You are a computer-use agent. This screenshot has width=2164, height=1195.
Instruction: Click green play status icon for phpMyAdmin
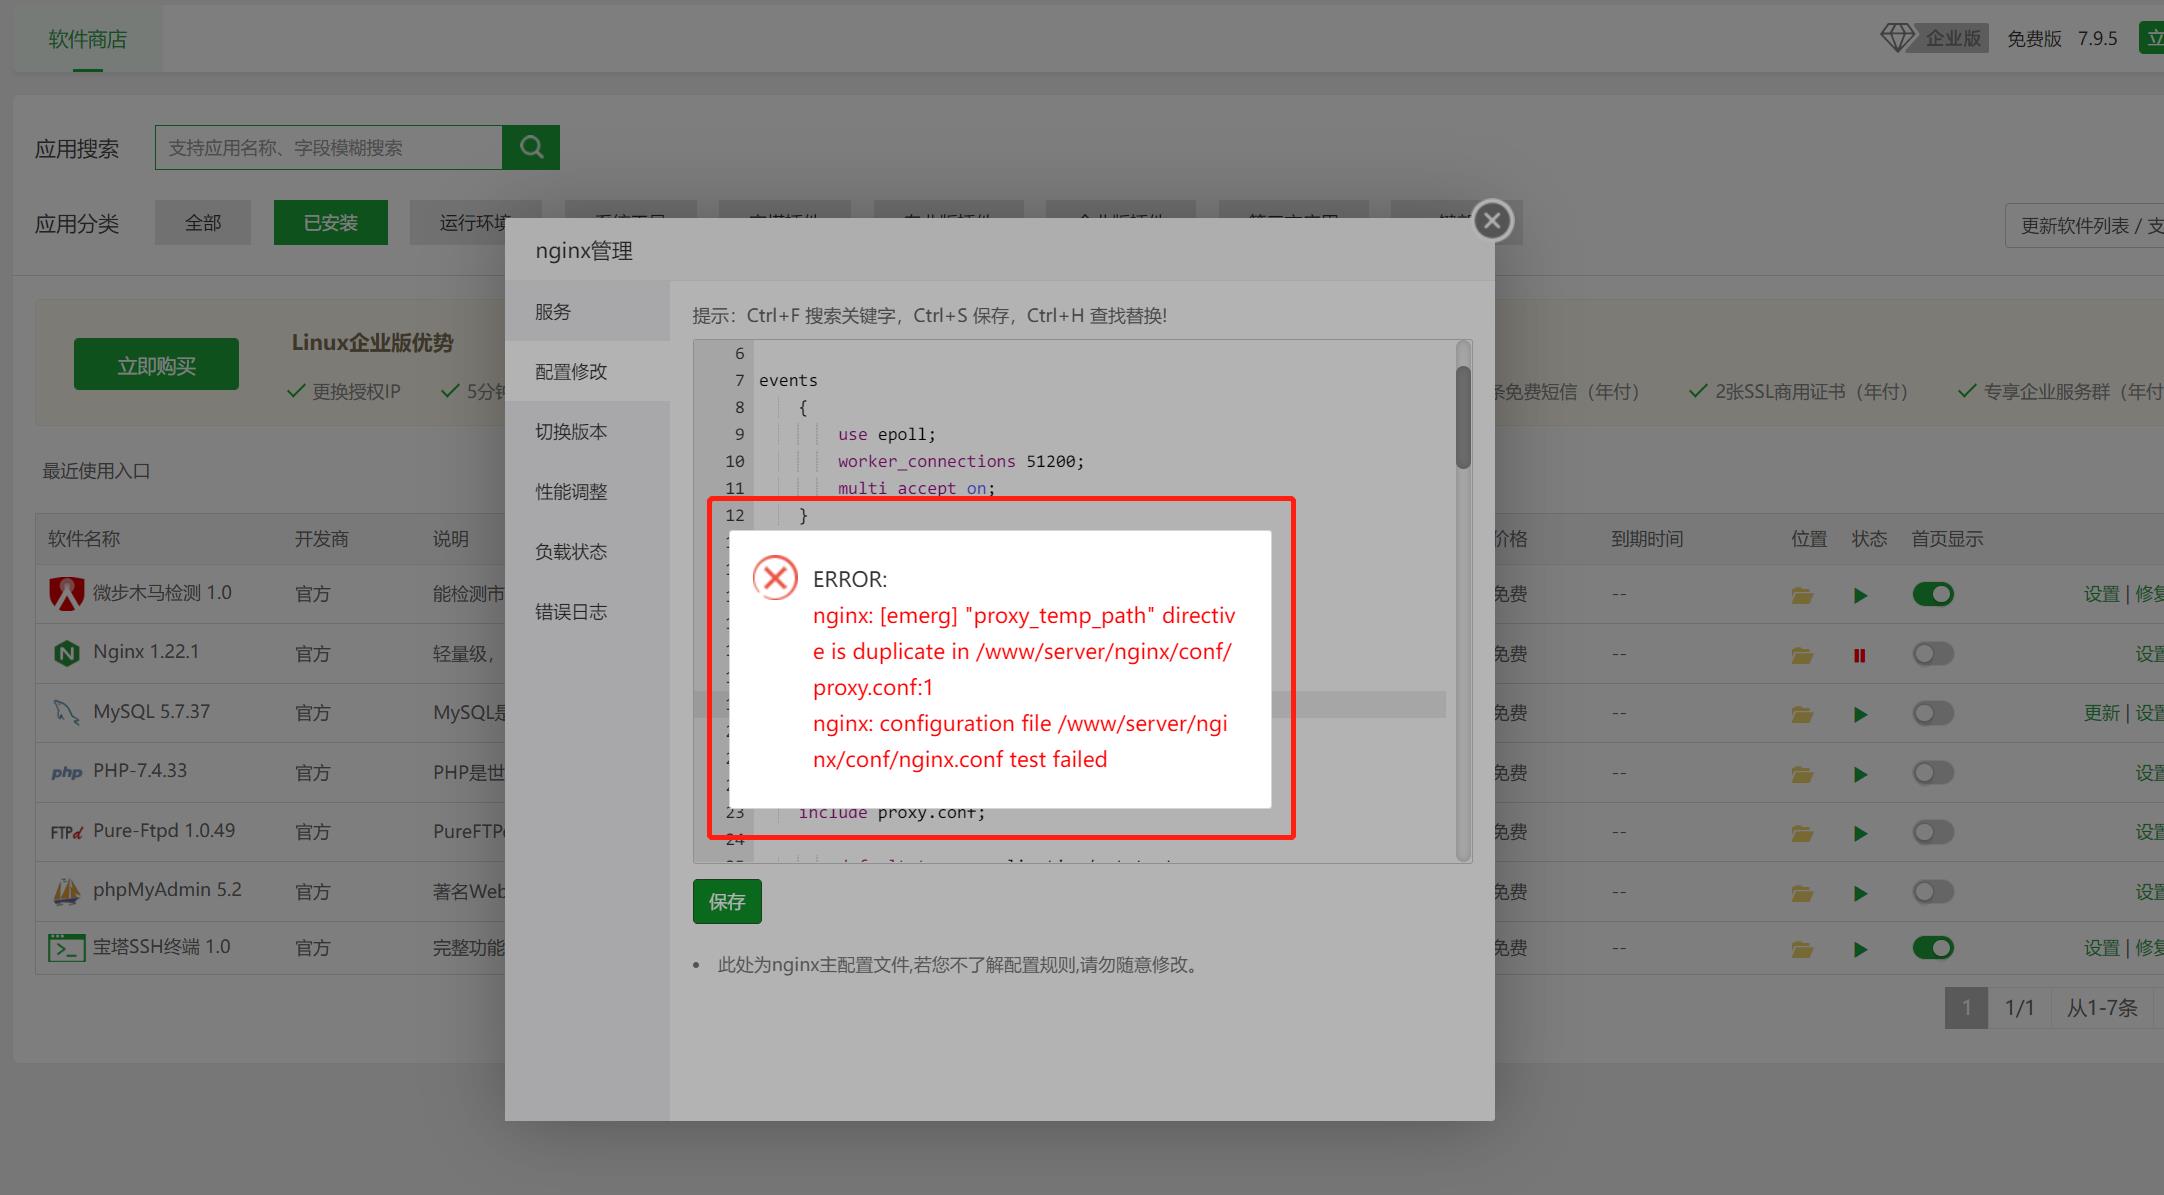click(1860, 894)
